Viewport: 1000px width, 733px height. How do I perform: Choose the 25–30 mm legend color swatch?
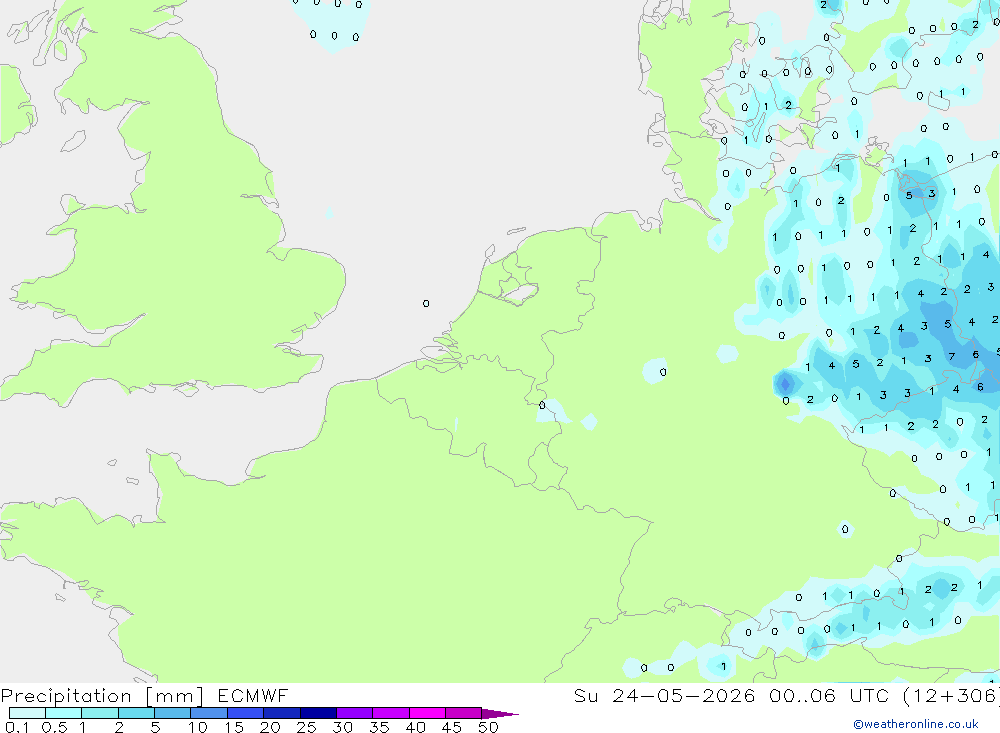point(318,713)
